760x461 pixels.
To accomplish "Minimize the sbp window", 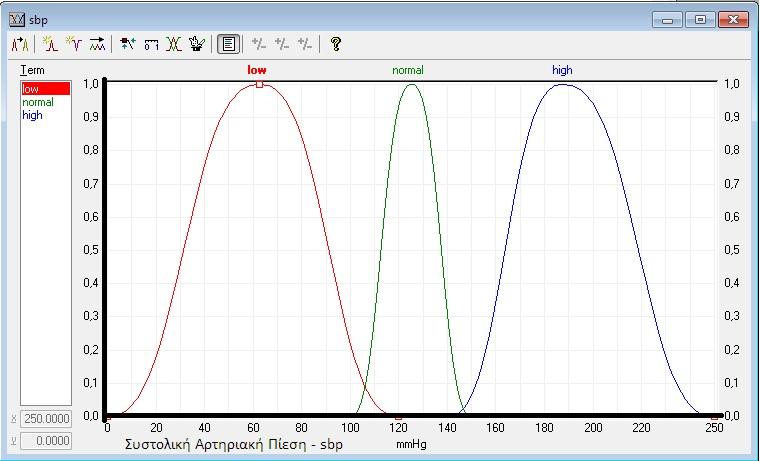I will [x=667, y=20].
